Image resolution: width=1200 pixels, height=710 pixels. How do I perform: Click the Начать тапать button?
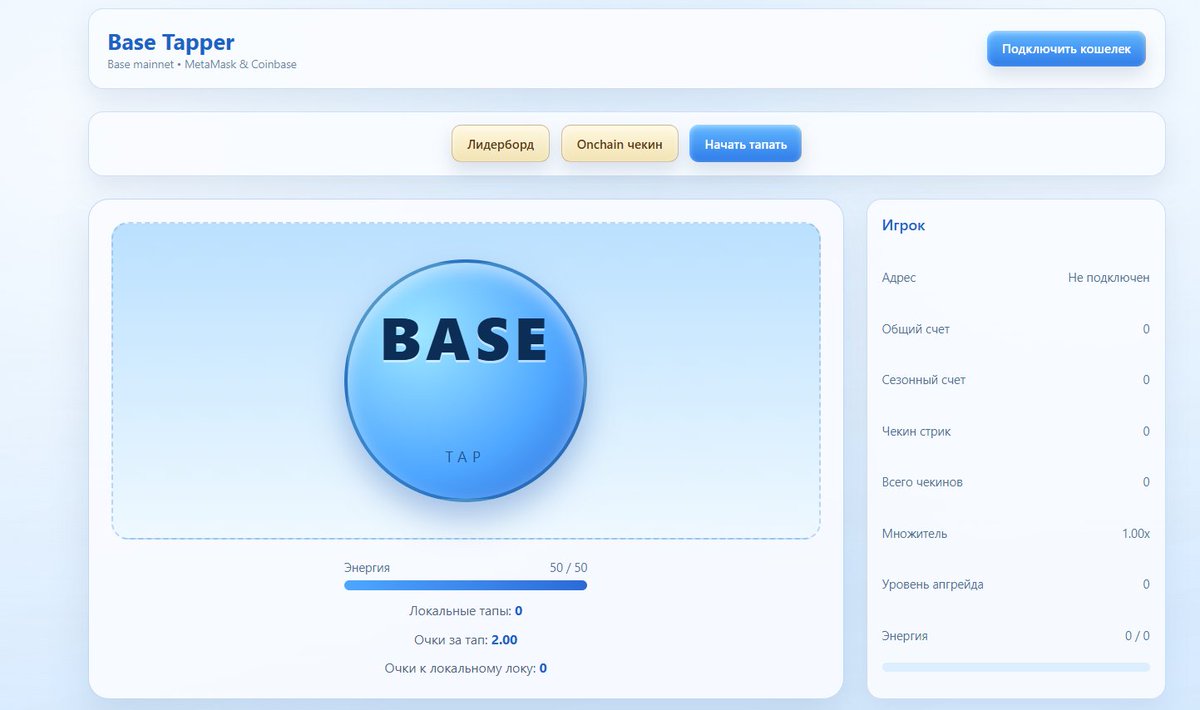pyautogui.click(x=745, y=144)
